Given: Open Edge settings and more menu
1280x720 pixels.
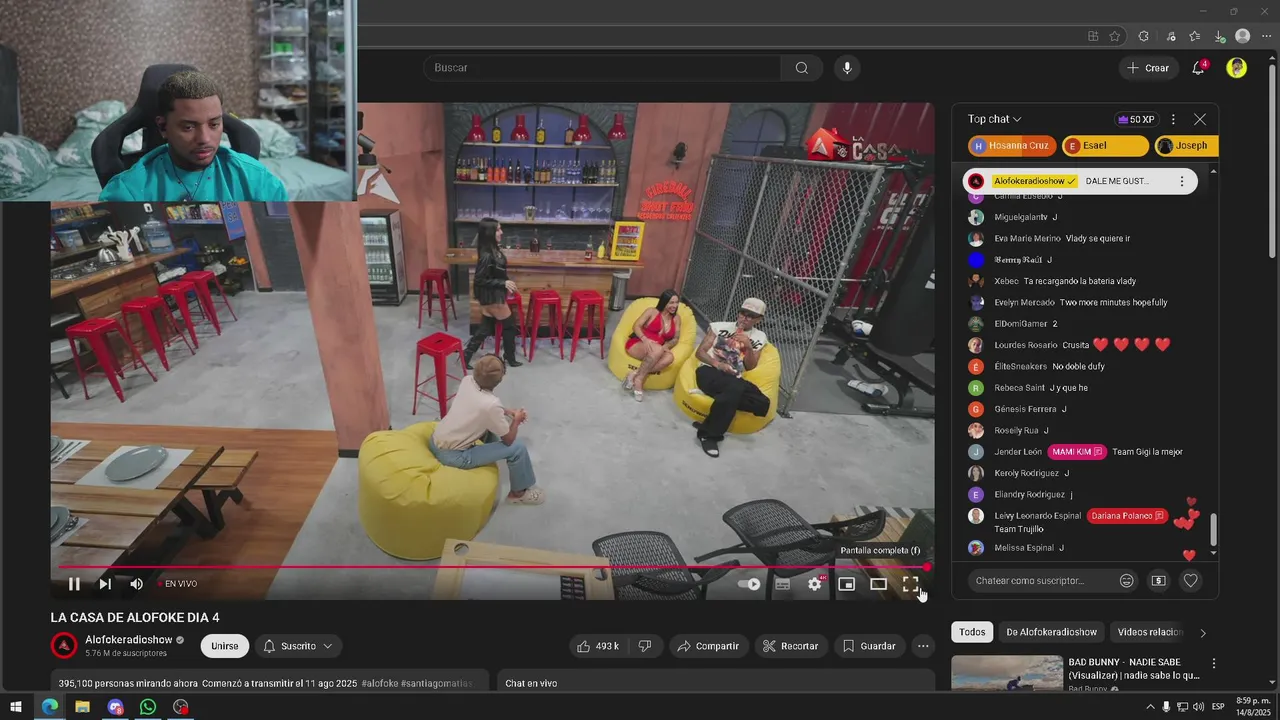Looking at the screenshot, I should pos(1266,36).
